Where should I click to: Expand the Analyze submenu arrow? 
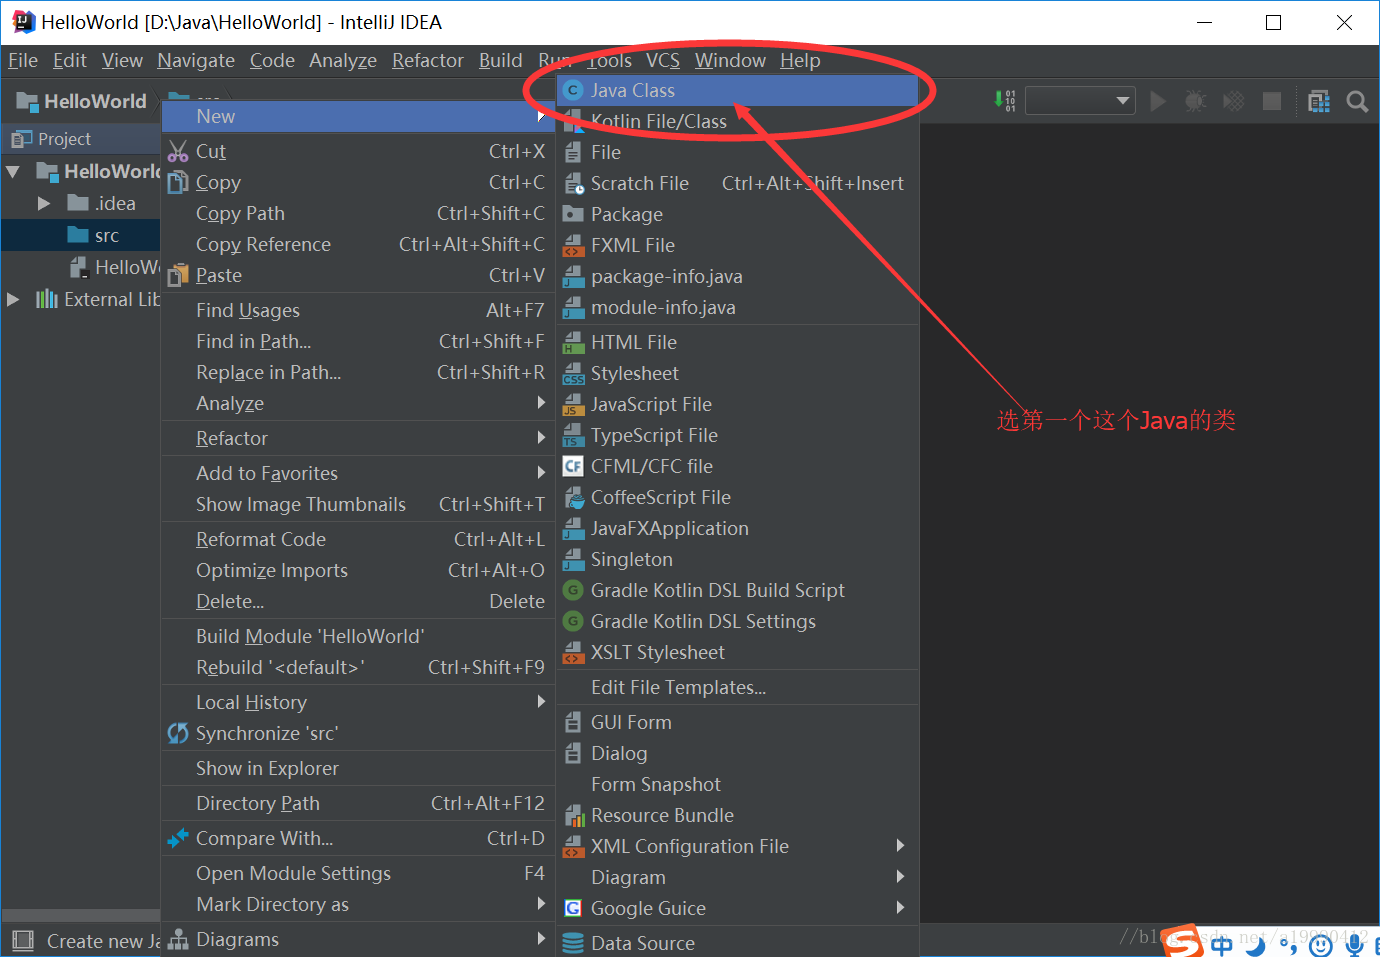pyautogui.click(x=541, y=403)
